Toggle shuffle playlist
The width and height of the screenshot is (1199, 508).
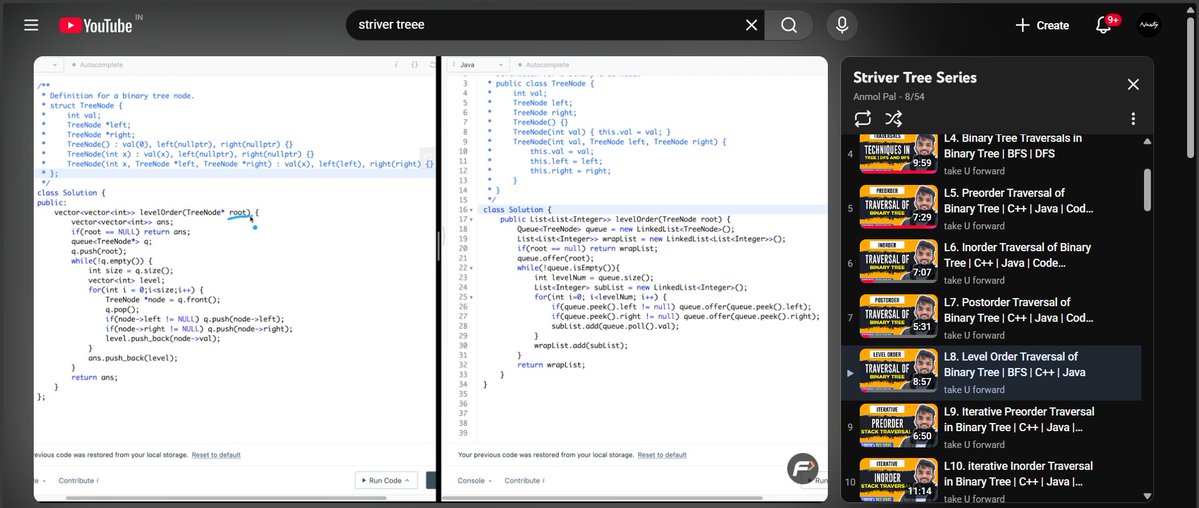[x=894, y=119]
